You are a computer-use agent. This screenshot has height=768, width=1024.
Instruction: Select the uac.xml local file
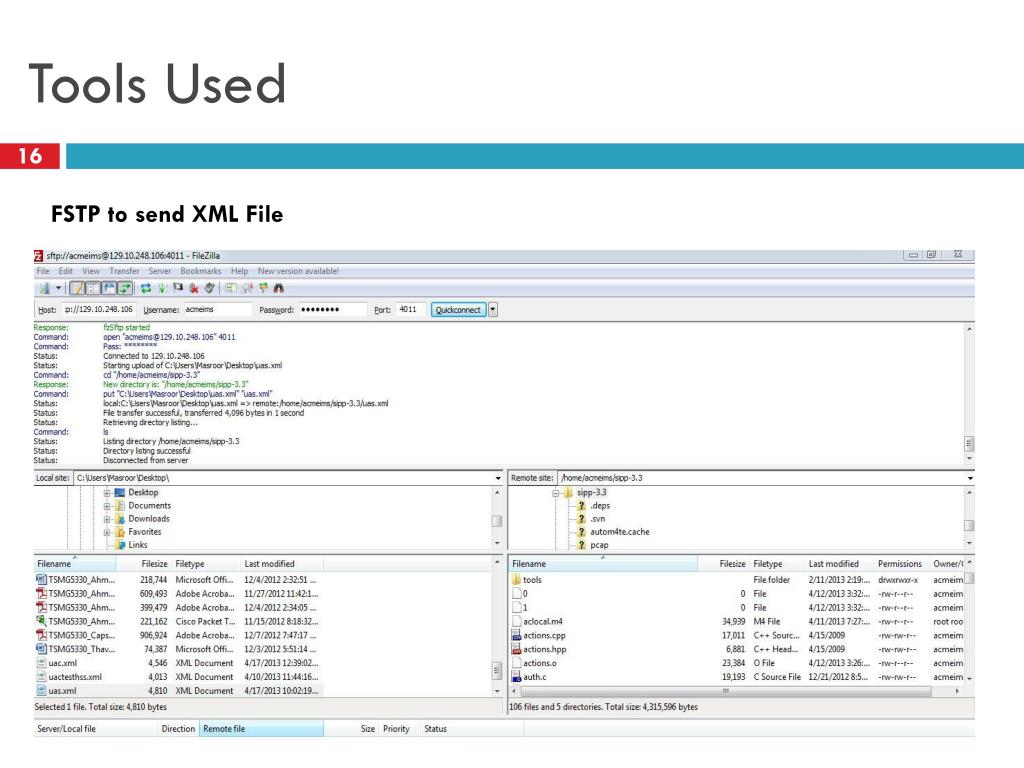coord(176,663)
